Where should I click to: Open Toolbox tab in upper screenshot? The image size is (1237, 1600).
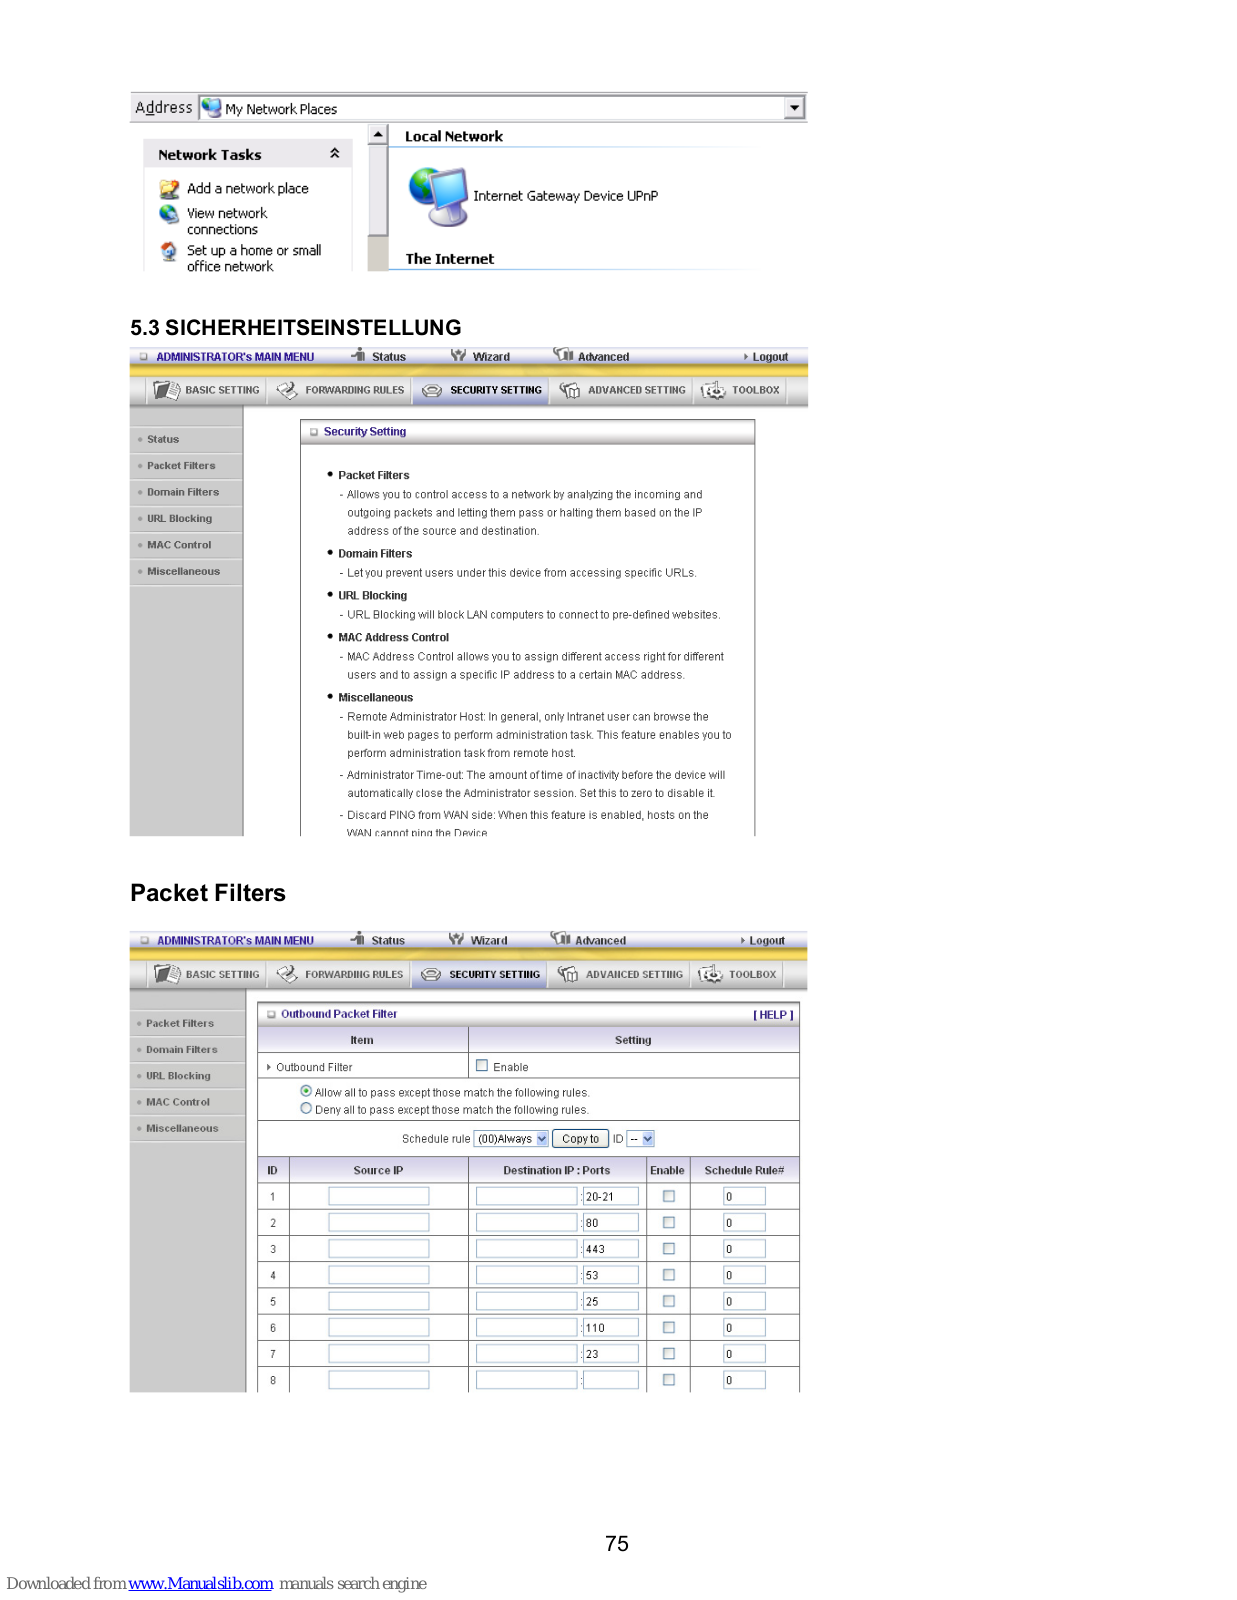pyautogui.click(x=742, y=390)
